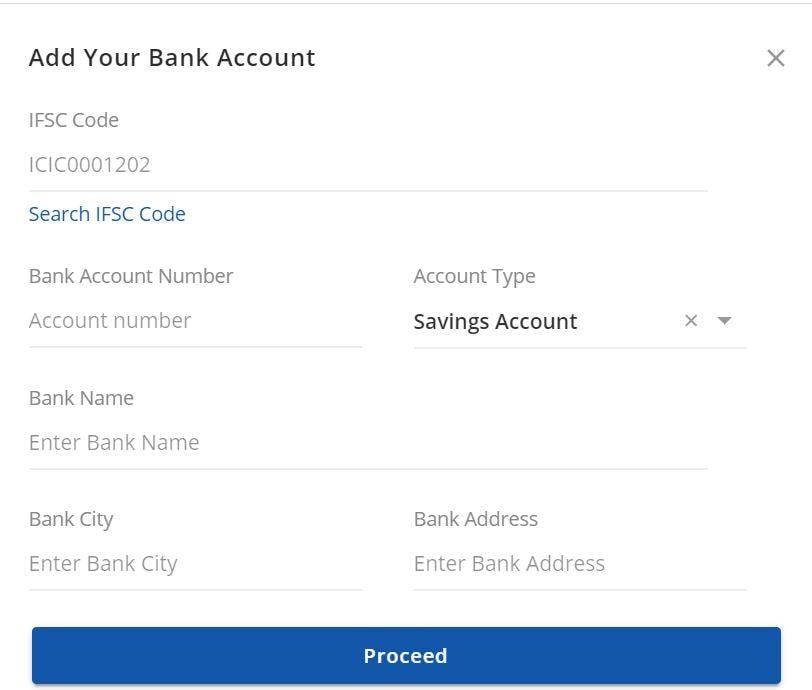
Task: Click the Account Type label
Action: (474, 276)
